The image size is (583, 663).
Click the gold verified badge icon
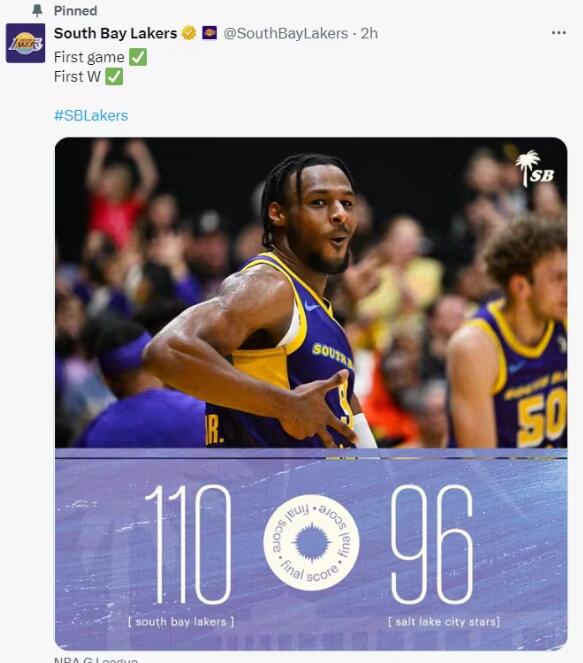(x=189, y=33)
